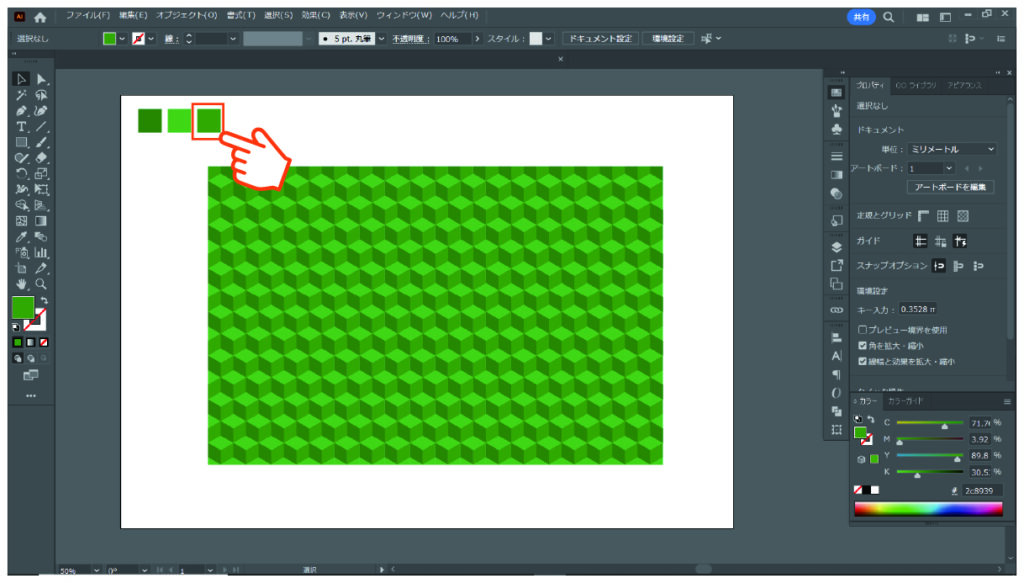Select the Selection tool (black arrow)

21,79
